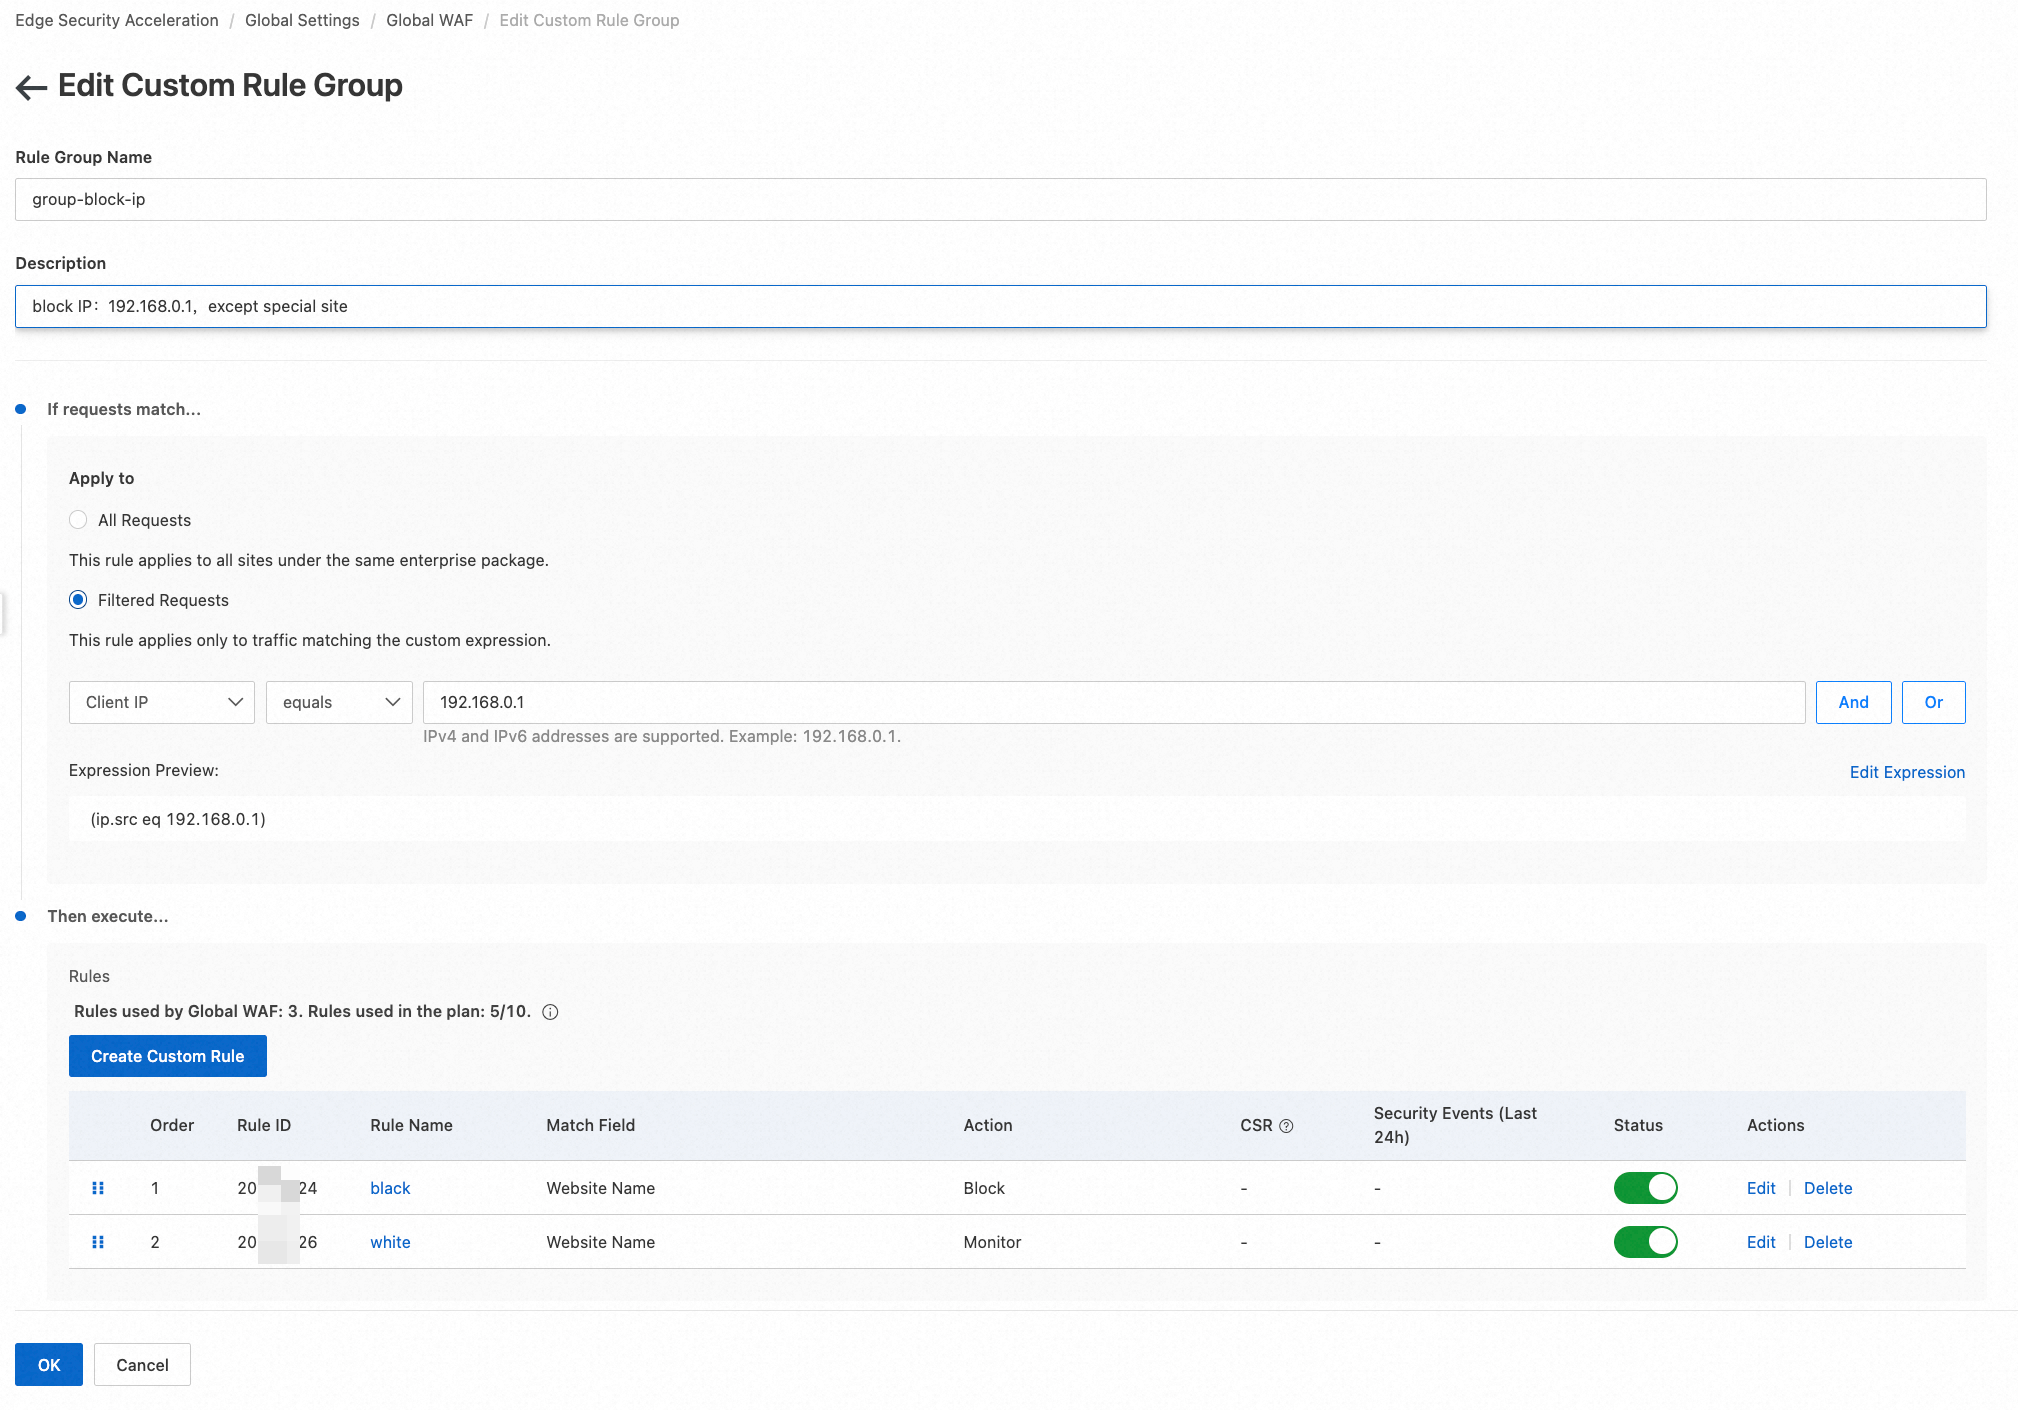Open Global Settings breadcrumb

click(x=302, y=20)
